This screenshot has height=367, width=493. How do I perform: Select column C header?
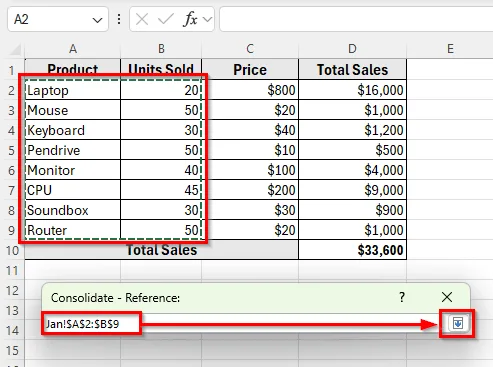tap(250, 49)
